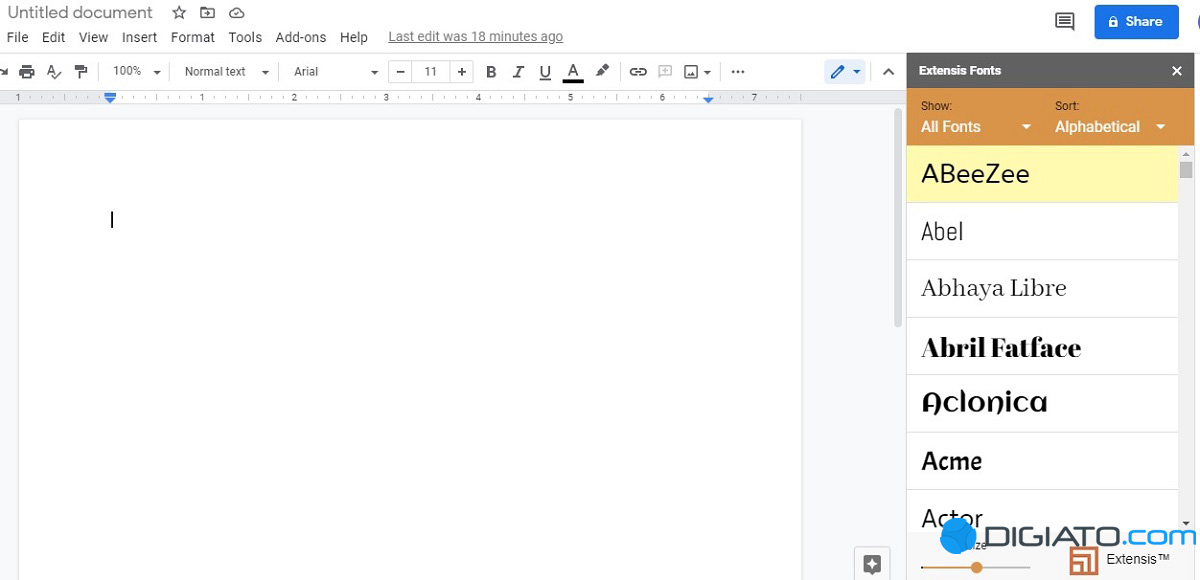Open the insert link dialog

click(638, 72)
